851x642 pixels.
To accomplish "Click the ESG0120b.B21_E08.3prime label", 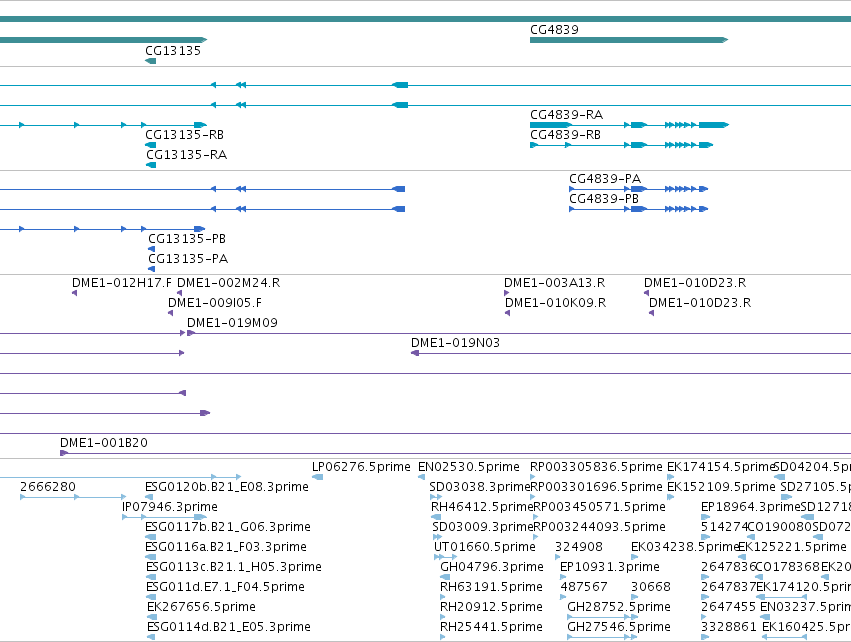I will click(226, 487).
